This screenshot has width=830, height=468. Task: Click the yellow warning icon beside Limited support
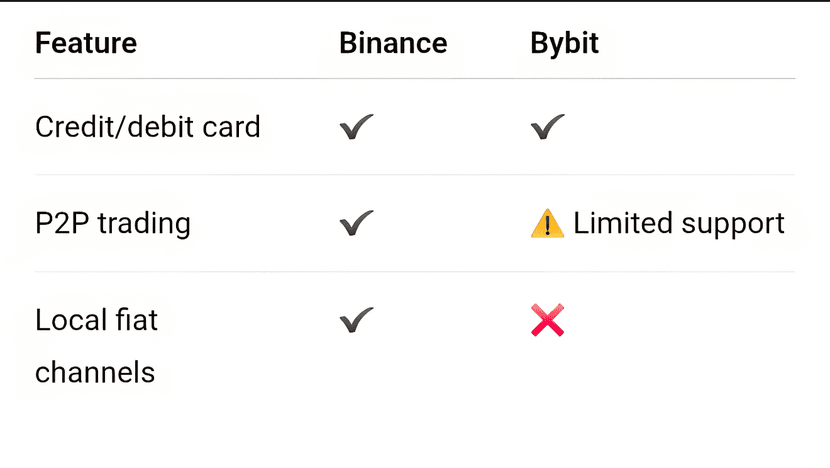[x=547, y=224]
